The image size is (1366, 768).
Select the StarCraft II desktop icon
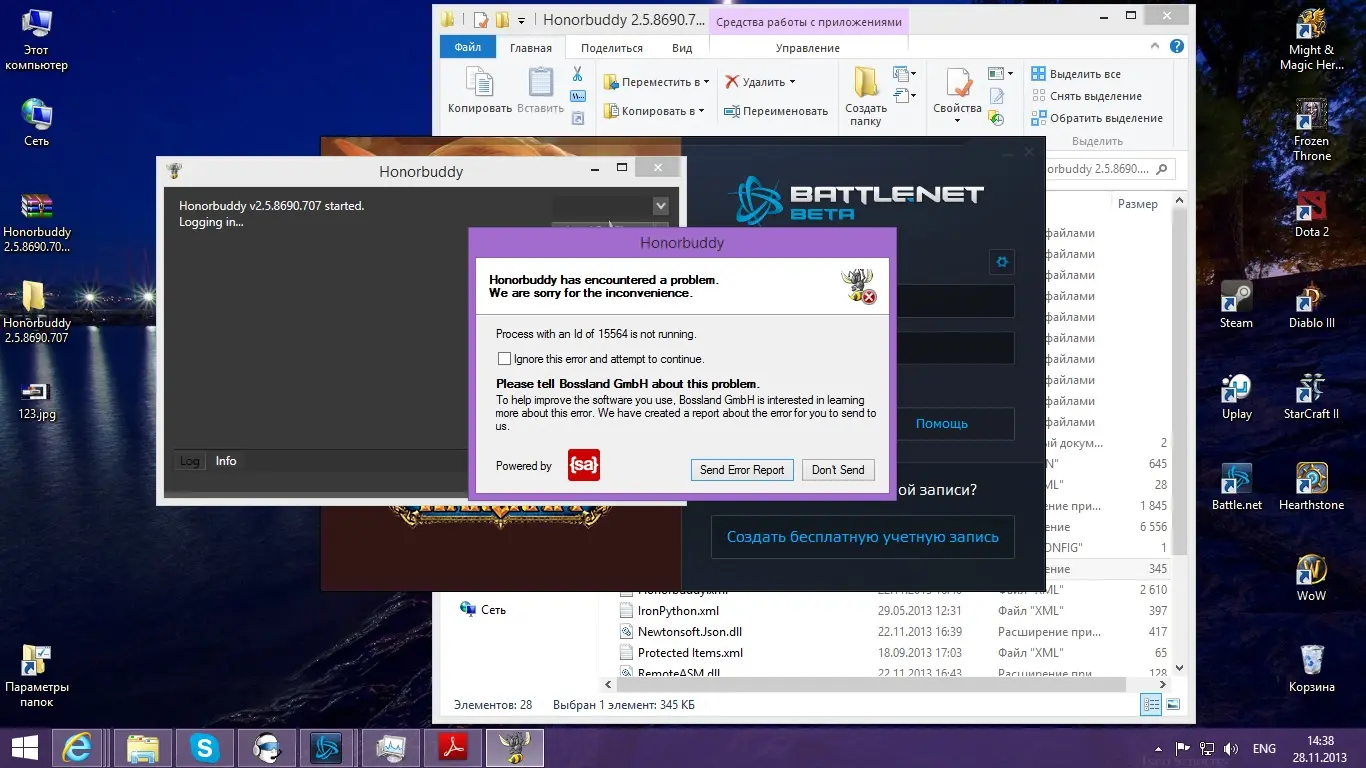pyautogui.click(x=1311, y=396)
